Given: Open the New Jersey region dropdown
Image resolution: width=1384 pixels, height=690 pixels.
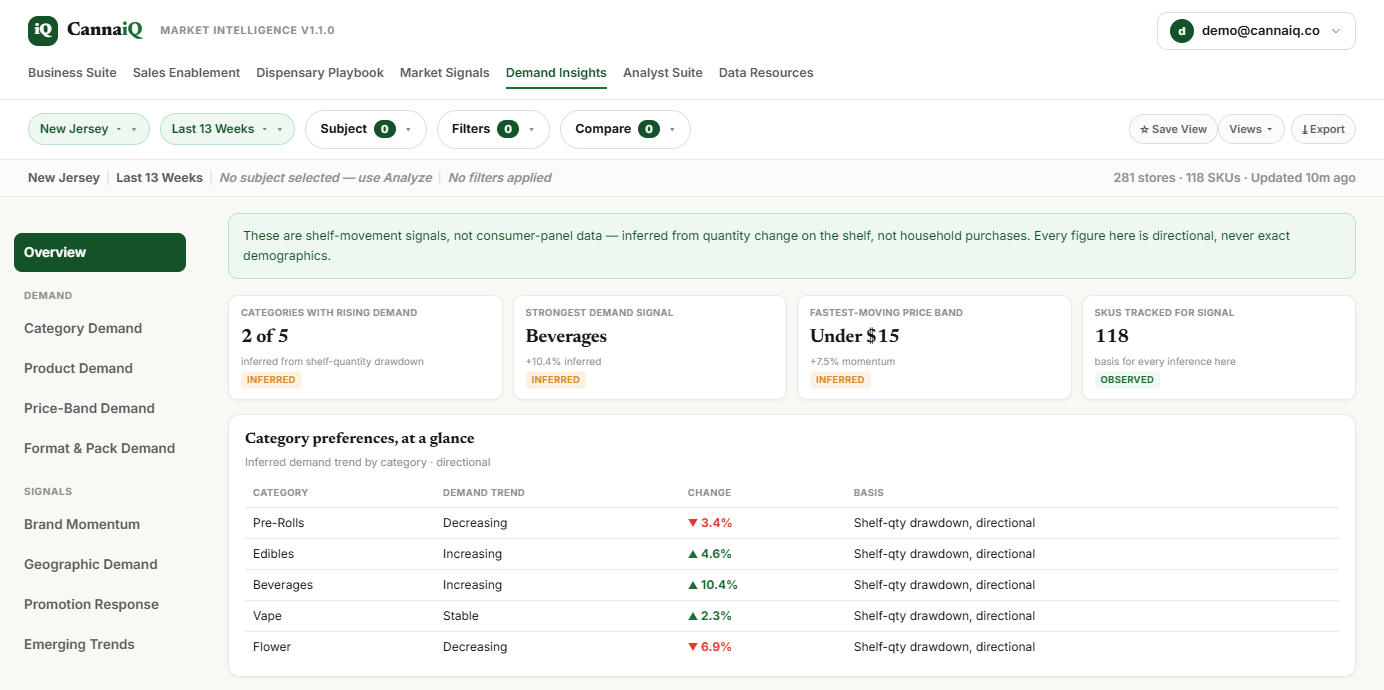Looking at the screenshot, I should pos(89,129).
